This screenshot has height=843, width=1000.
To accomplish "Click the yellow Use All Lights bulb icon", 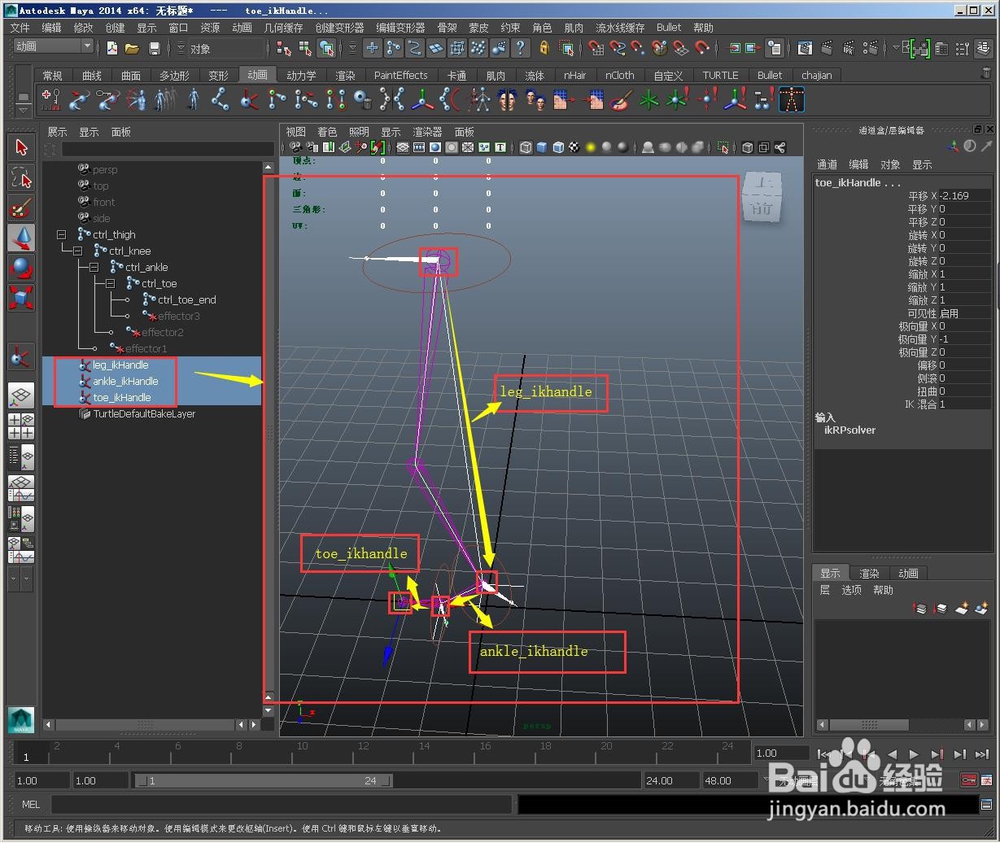I will tap(591, 148).
